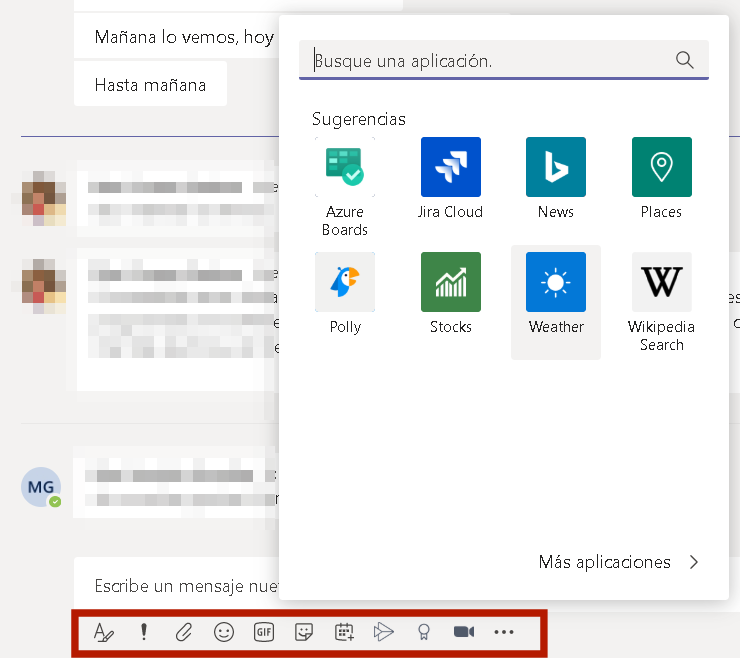Click the search magnifier icon
Image resolution: width=740 pixels, height=658 pixels.
(684, 60)
